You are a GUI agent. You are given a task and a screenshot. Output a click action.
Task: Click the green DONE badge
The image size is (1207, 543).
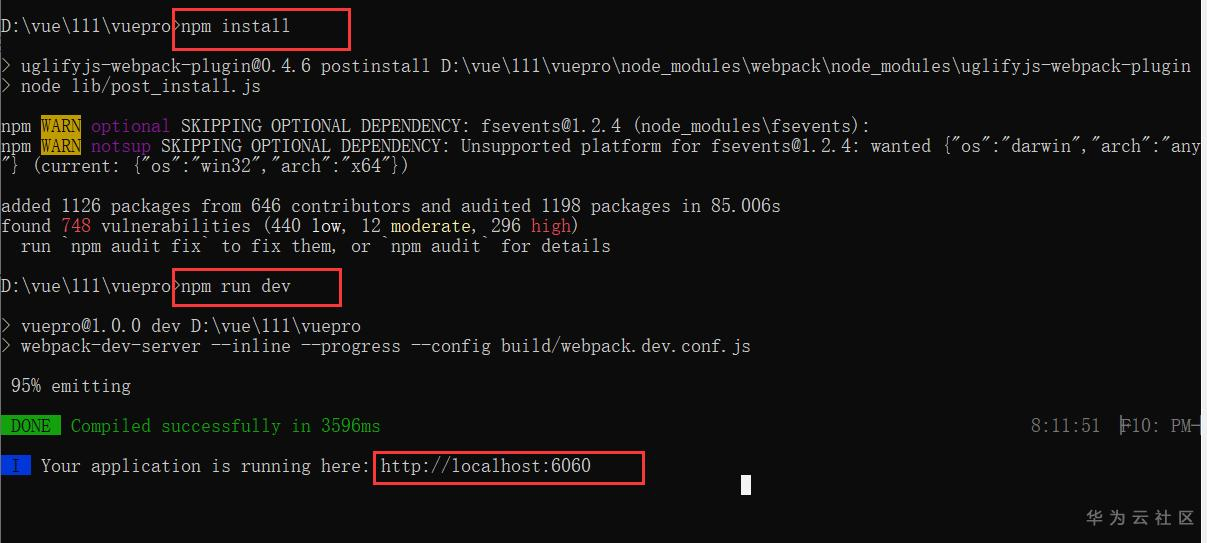tap(31, 426)
